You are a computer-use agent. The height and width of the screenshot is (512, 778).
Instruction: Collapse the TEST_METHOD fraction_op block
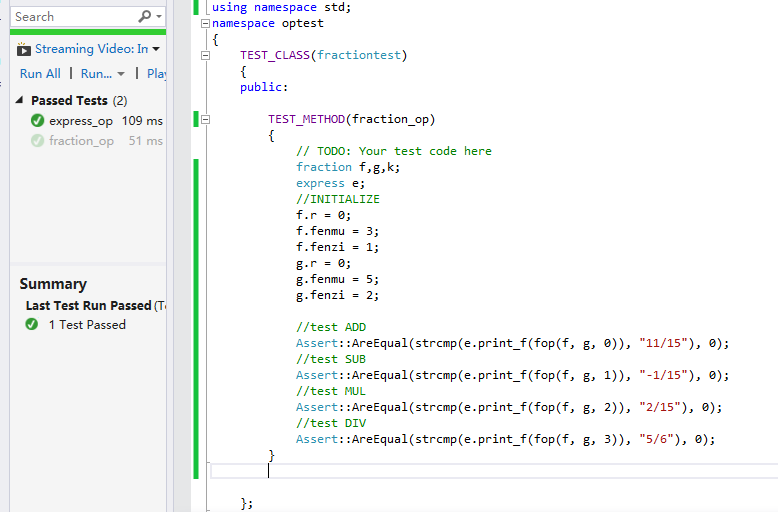205,120
